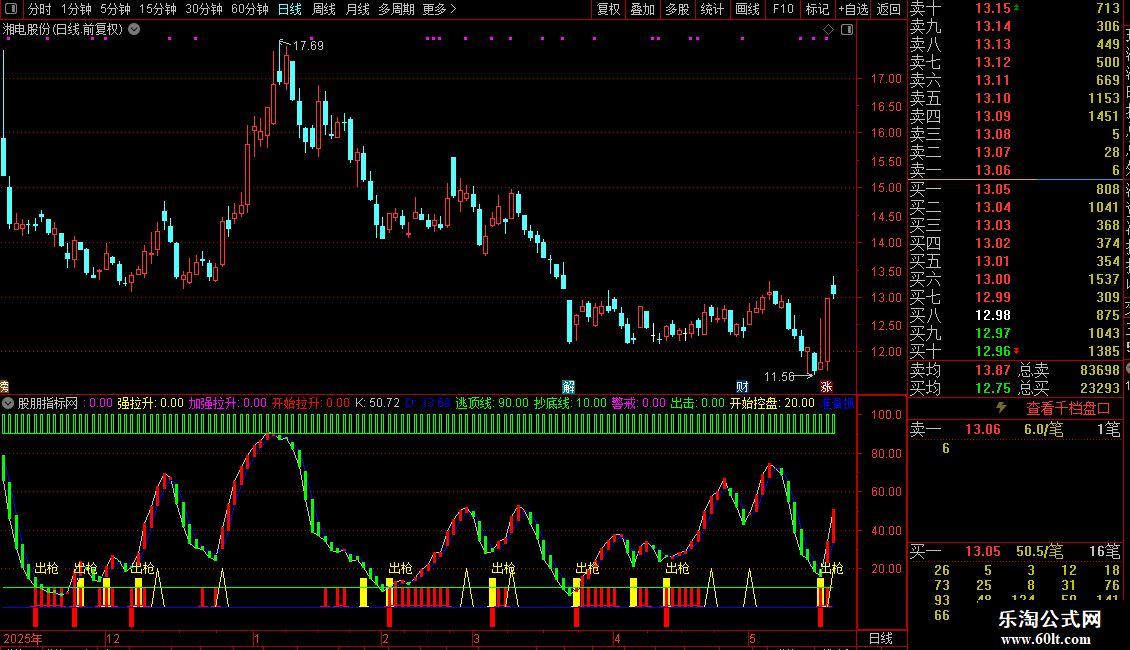Click the K: 50.72 indicator value
The width and height of the screenshot is (1130, 650).
377,404
